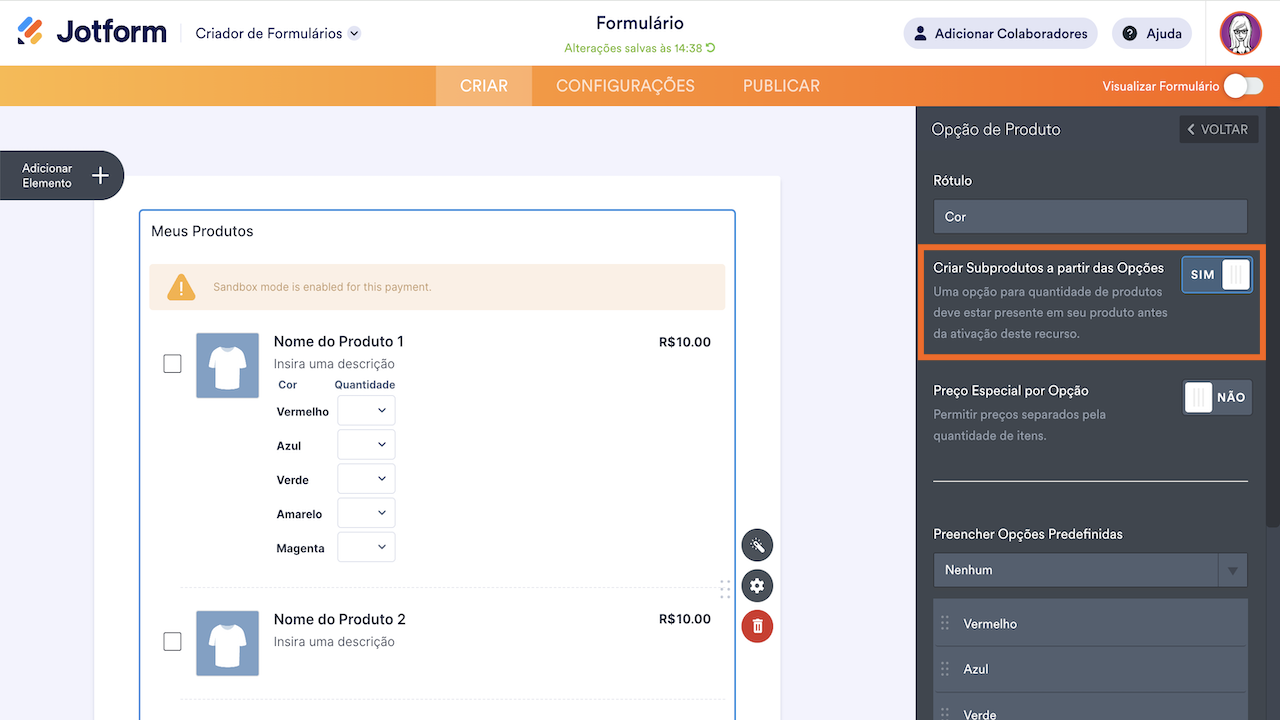Click the collaborator person icon

[921, 33]
